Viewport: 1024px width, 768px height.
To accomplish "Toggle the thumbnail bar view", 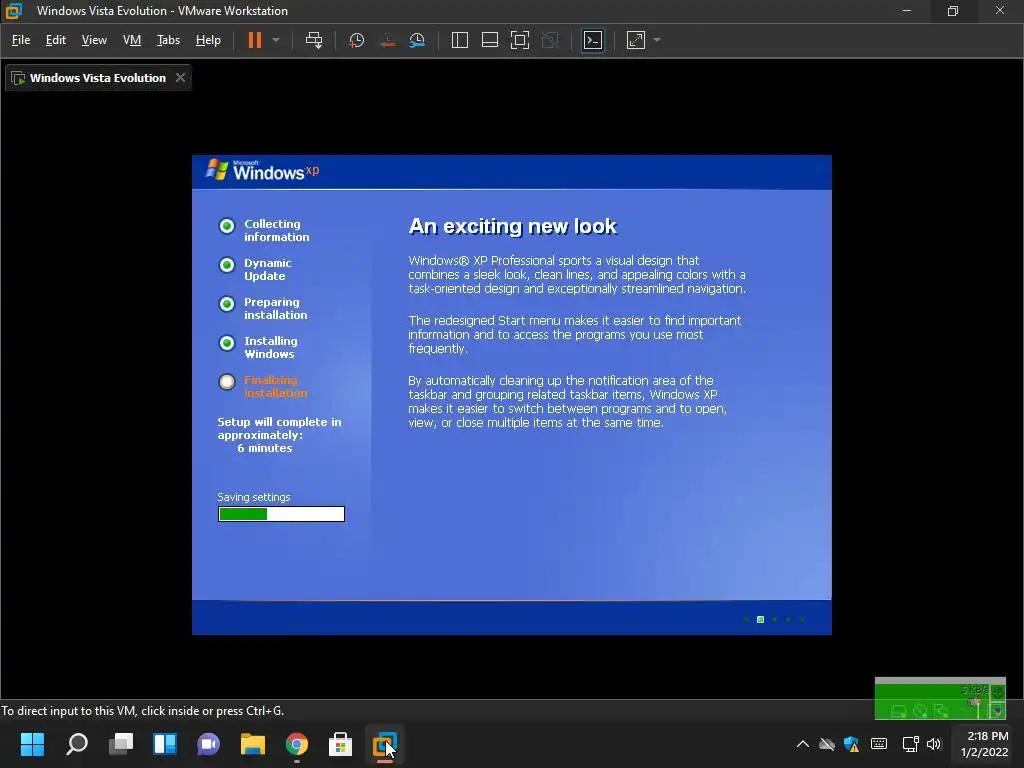I will click(490, 40).
